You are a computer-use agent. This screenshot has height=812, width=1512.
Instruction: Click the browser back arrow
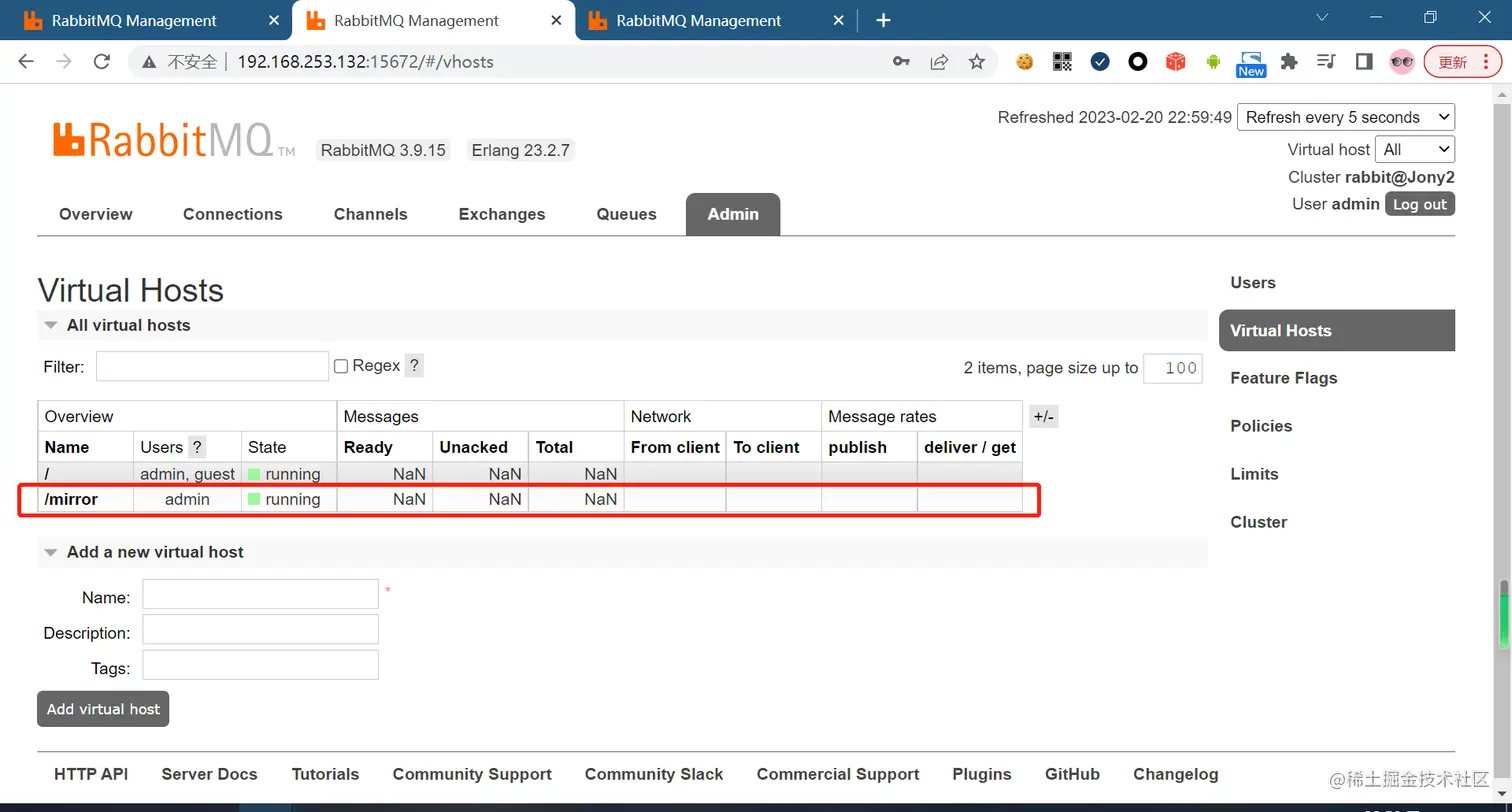pyautogui.click(x=26, y=62)
